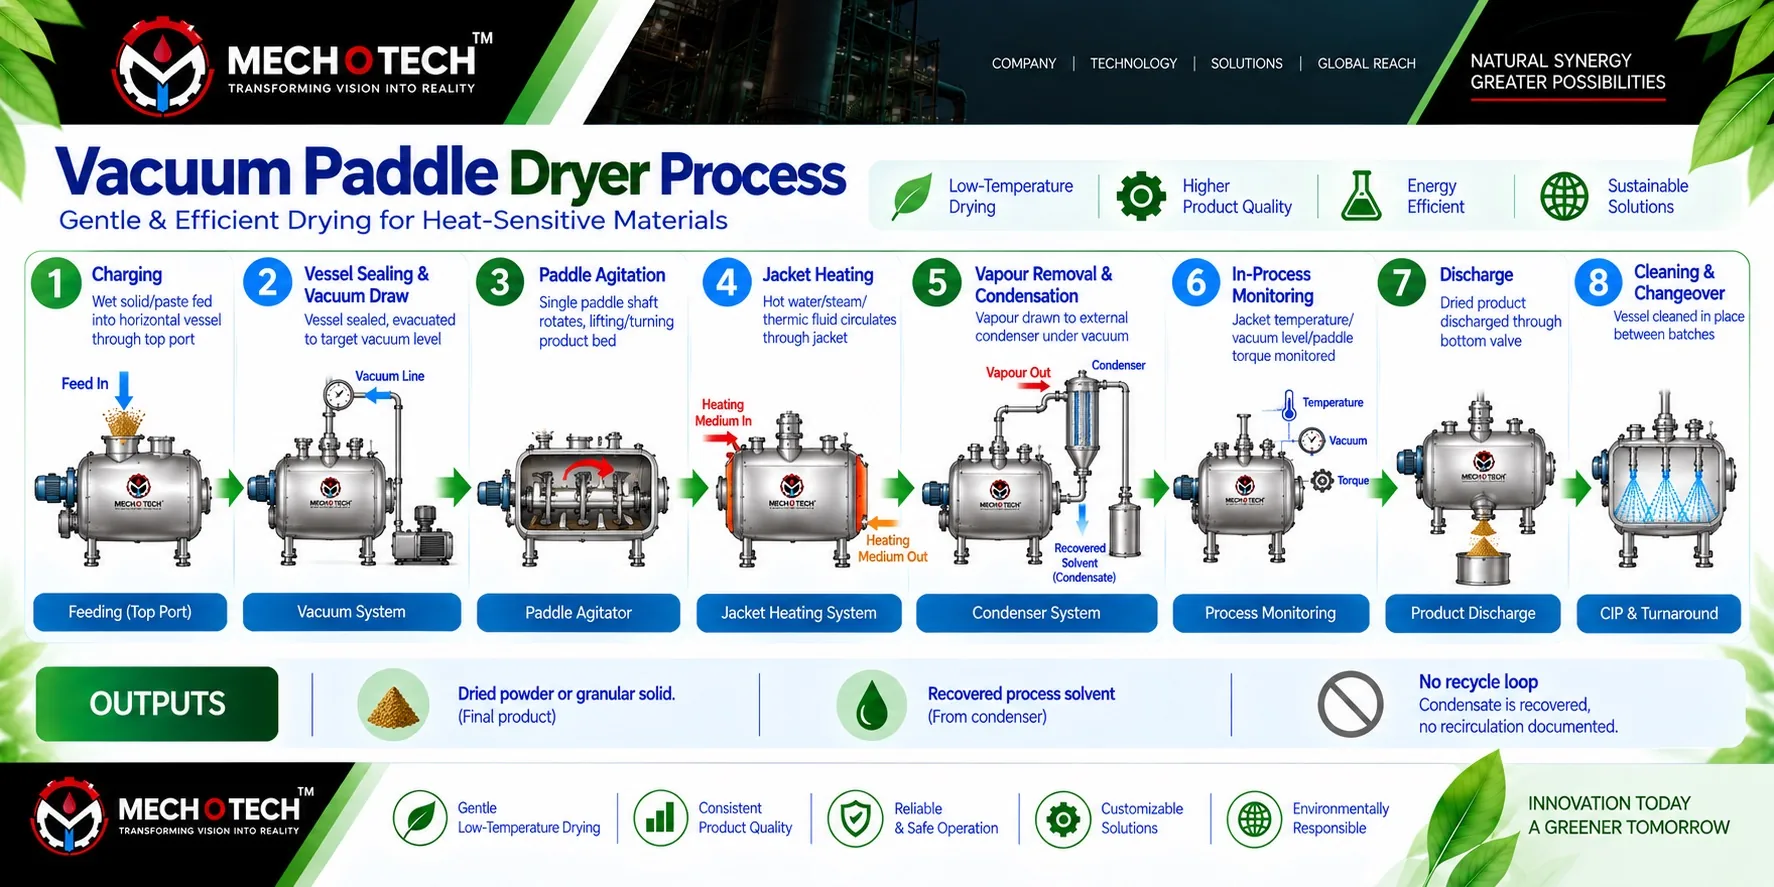This screenshot has height=887, width=1774.
Task: Open the COMPANY menu item
Action: (x=1023, y=63)
